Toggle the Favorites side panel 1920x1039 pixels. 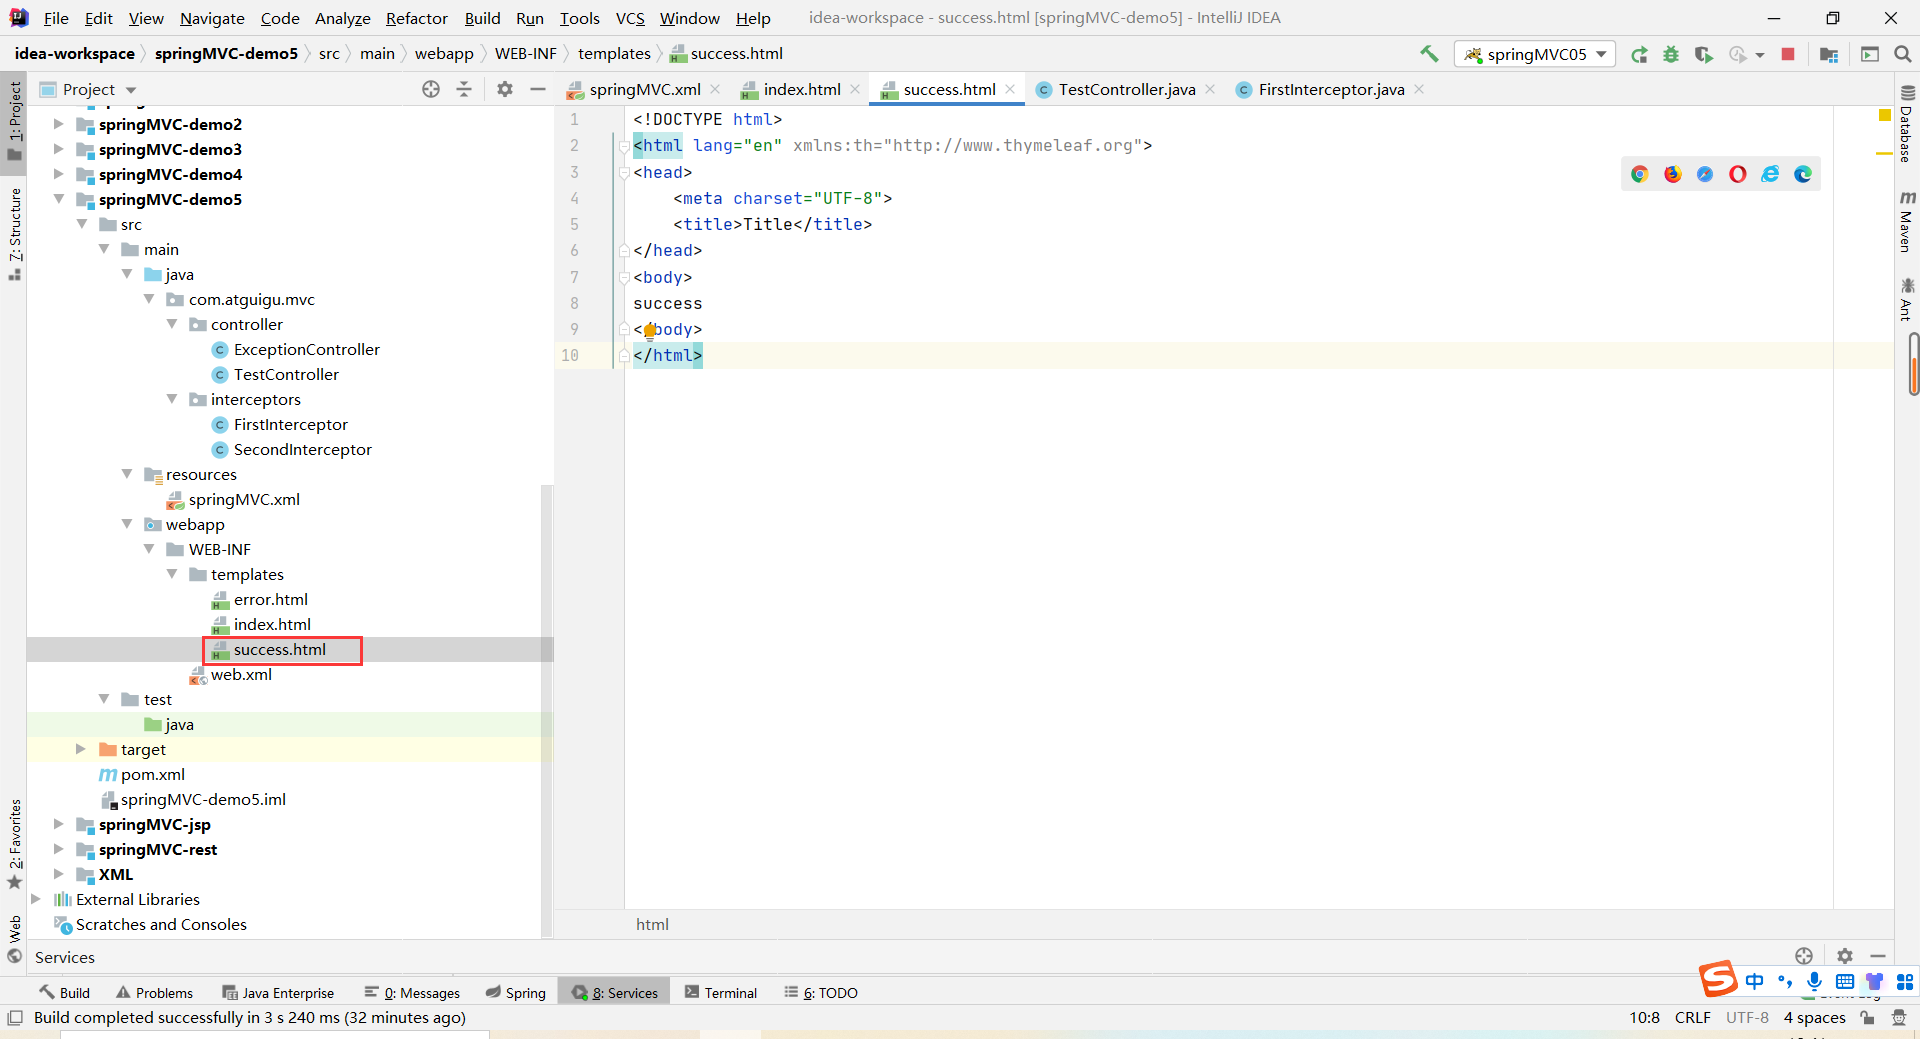(14, 844)
